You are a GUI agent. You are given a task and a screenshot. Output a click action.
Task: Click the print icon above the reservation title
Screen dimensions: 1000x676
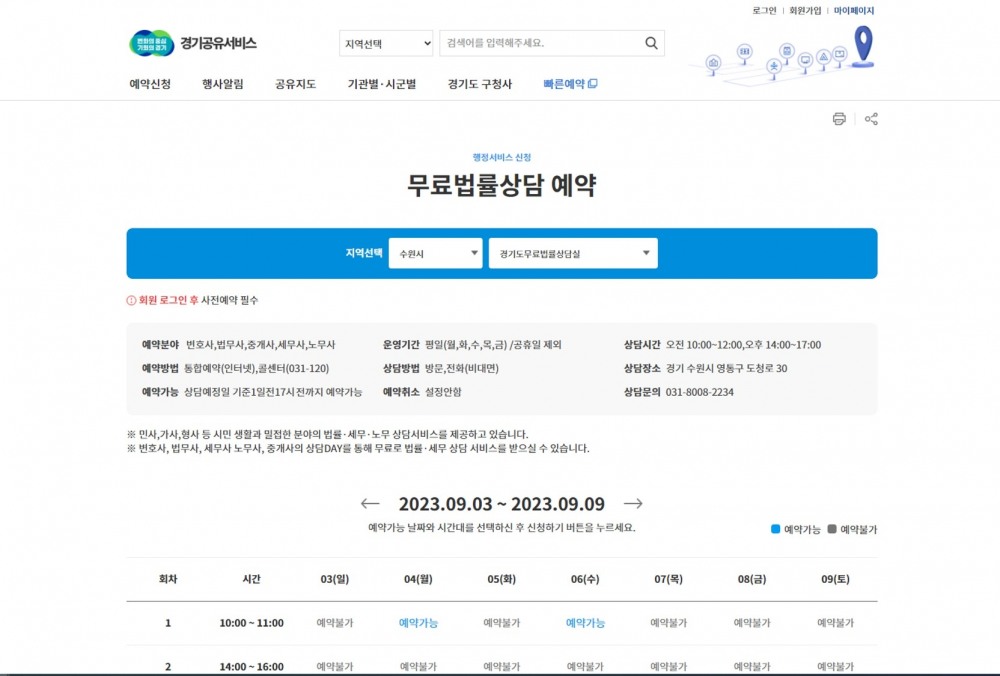click(x=840, y=118)
